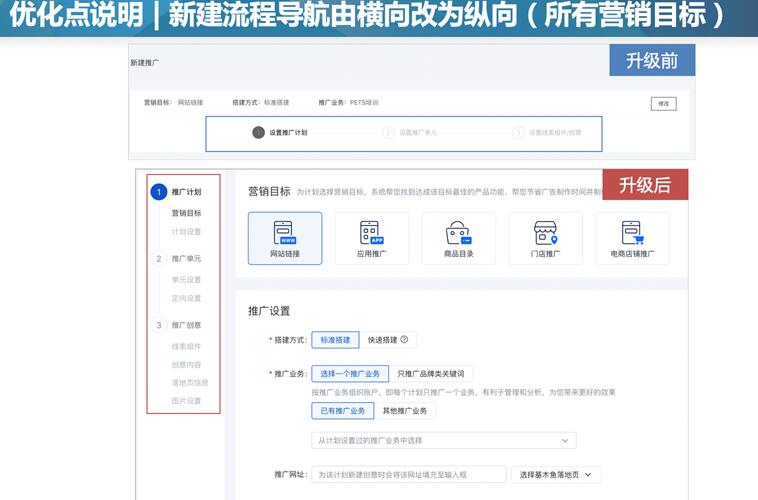Go to the 推广创意 step in the sidebar
758x500 pixels.
tap(187, 325)
